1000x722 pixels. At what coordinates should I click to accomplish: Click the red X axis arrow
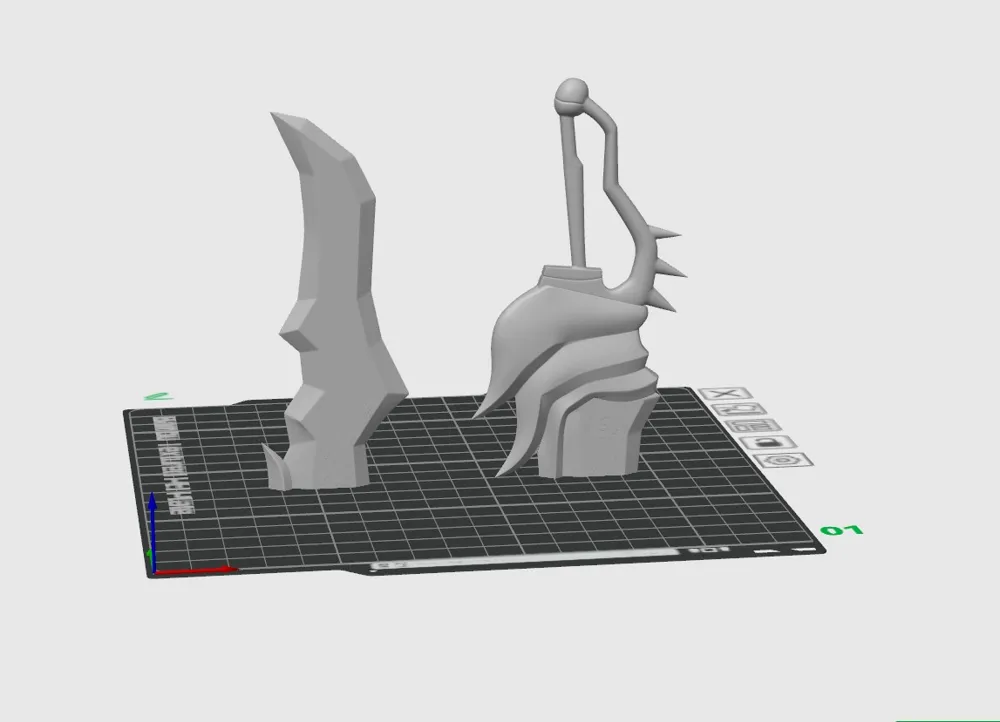coord(196,570)
